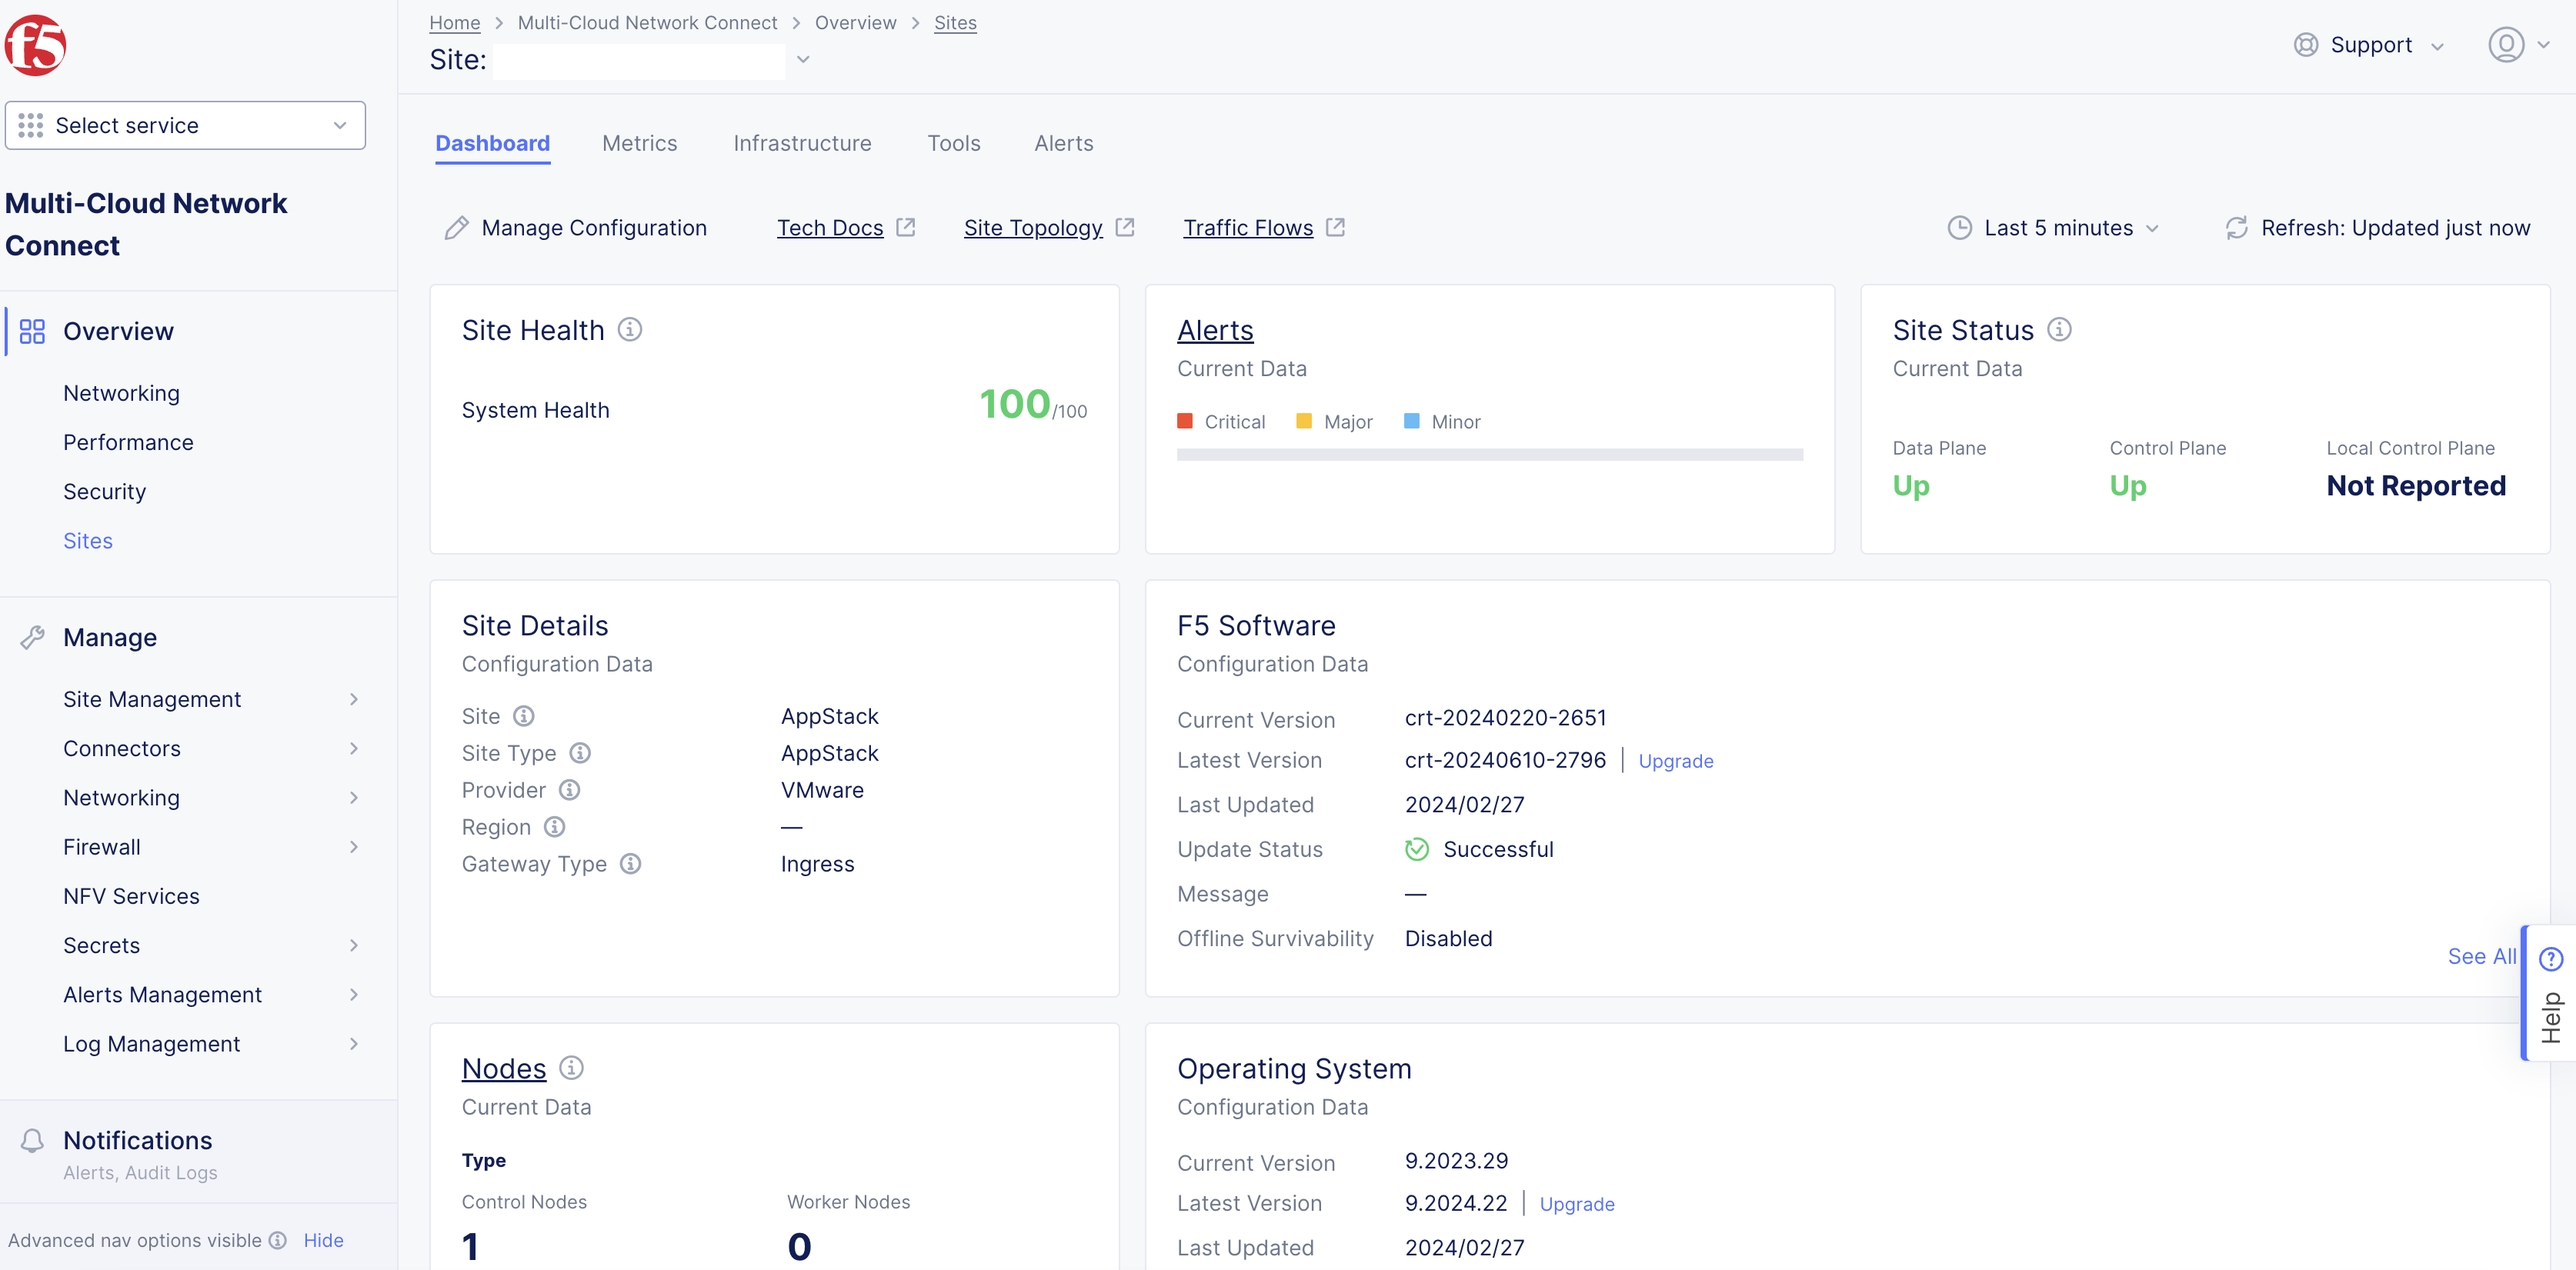Screen dimensions: 2576x1270
Task: Click See All in F5 Software card
Action: [x=2482, y=956]
